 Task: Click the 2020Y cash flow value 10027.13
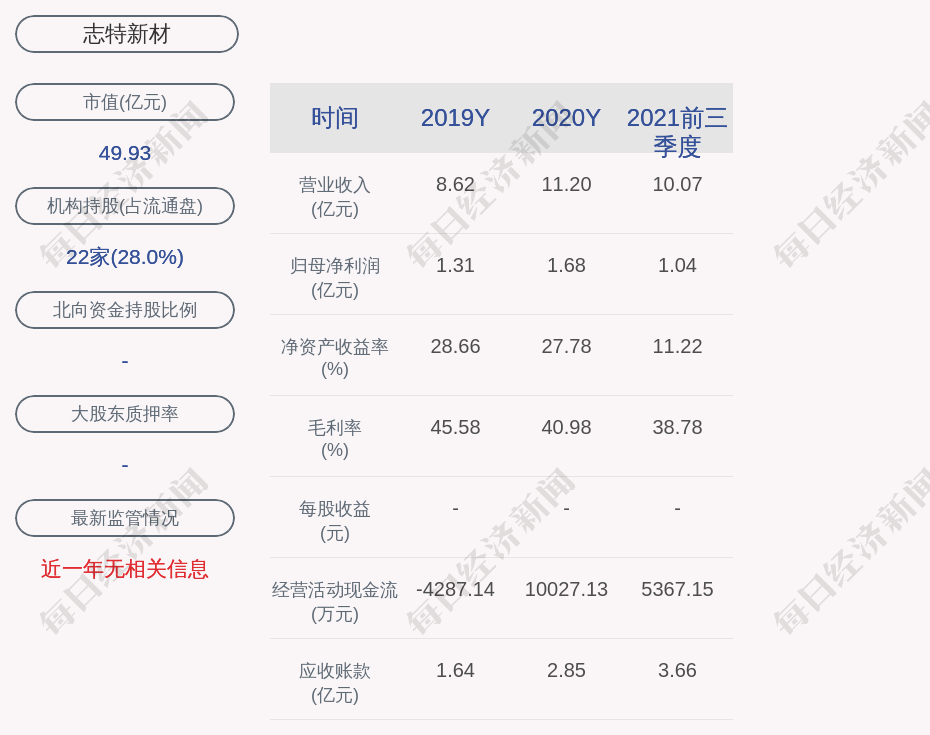coord(566,589)
